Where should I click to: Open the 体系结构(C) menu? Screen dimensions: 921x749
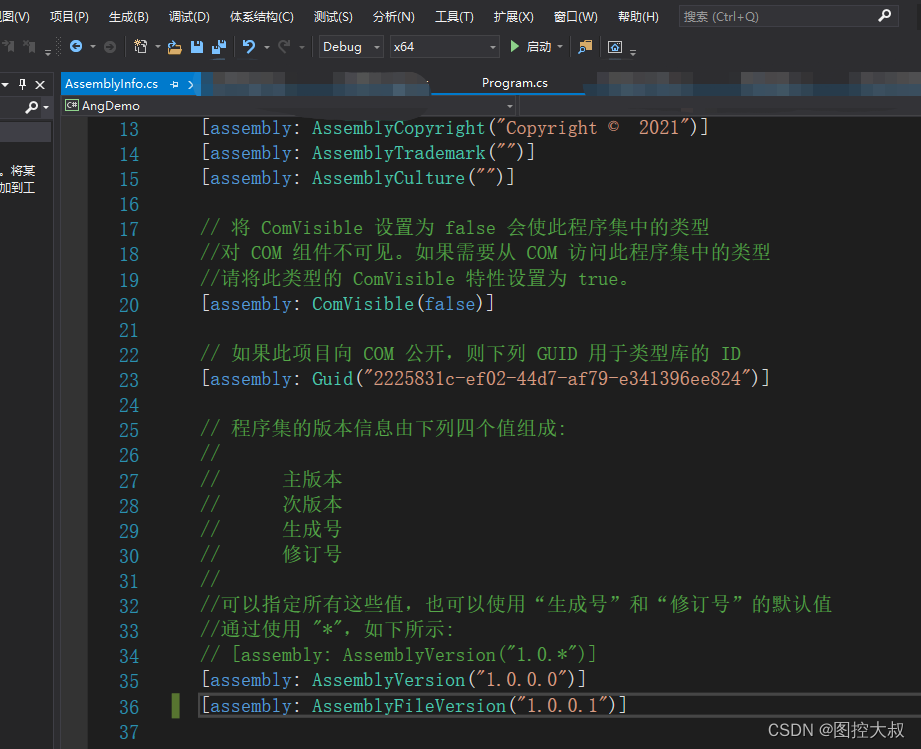point(261,16)
